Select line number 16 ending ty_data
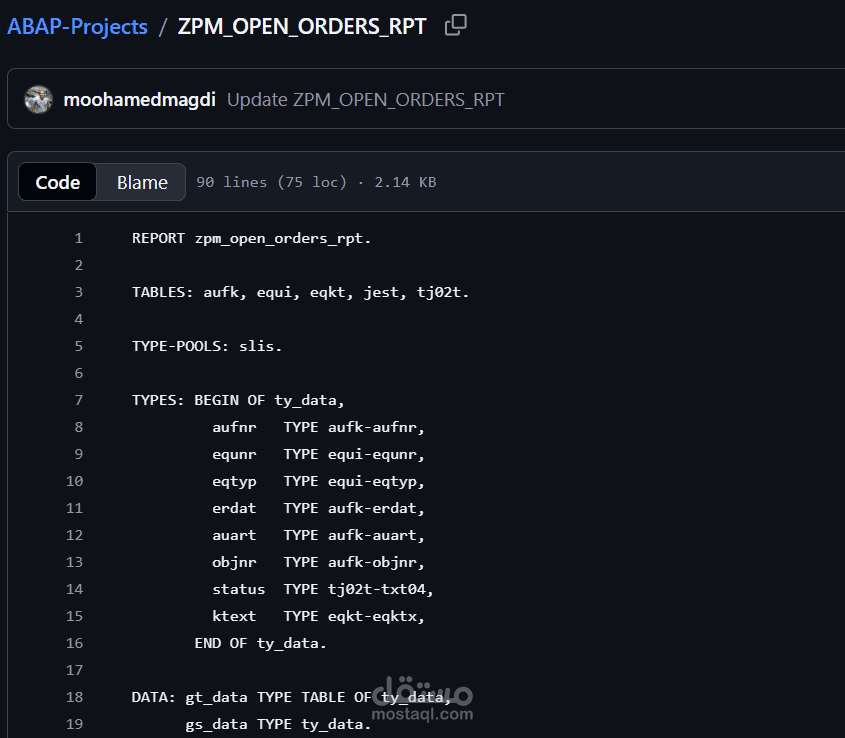 click(x=74, y=643)
